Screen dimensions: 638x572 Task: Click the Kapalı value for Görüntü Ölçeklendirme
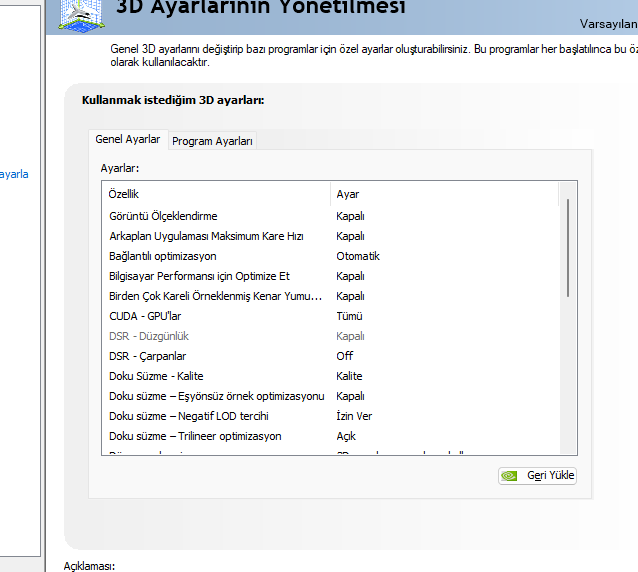click(350, 216)
